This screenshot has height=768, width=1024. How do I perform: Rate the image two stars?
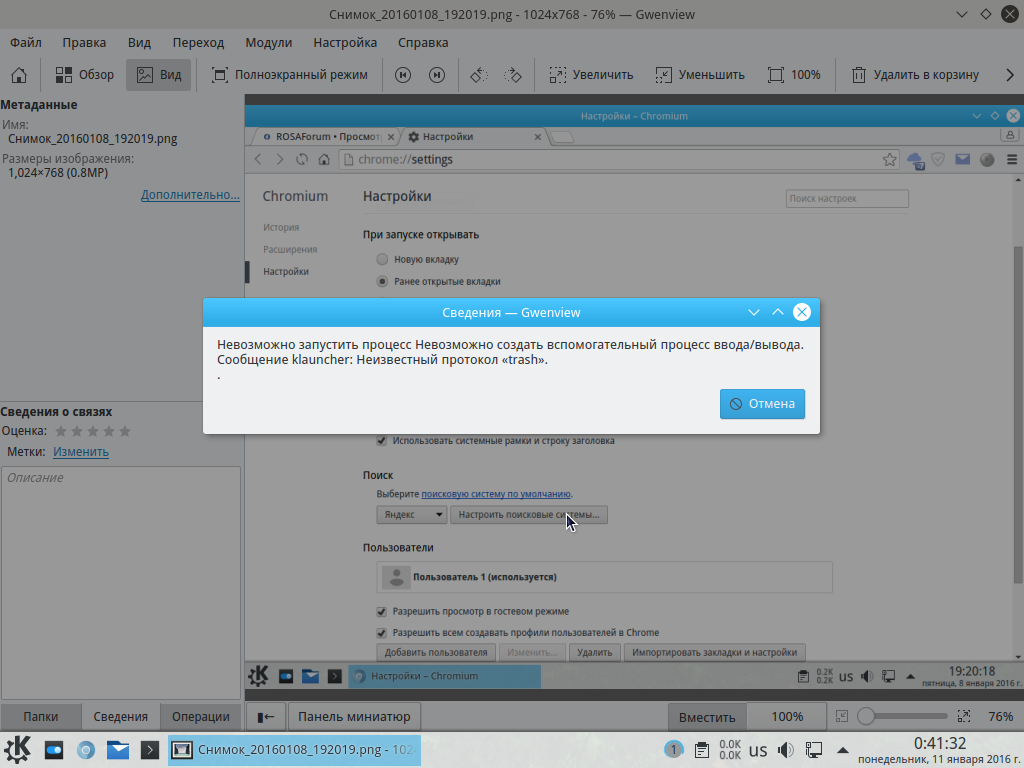click(x=77, y=431)
